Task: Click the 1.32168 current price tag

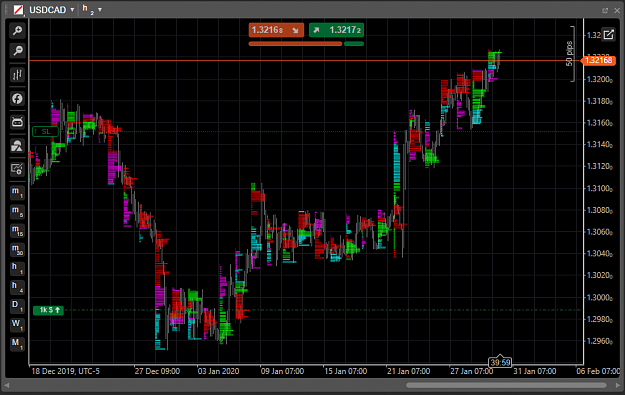Action: [x=598, y=61]
